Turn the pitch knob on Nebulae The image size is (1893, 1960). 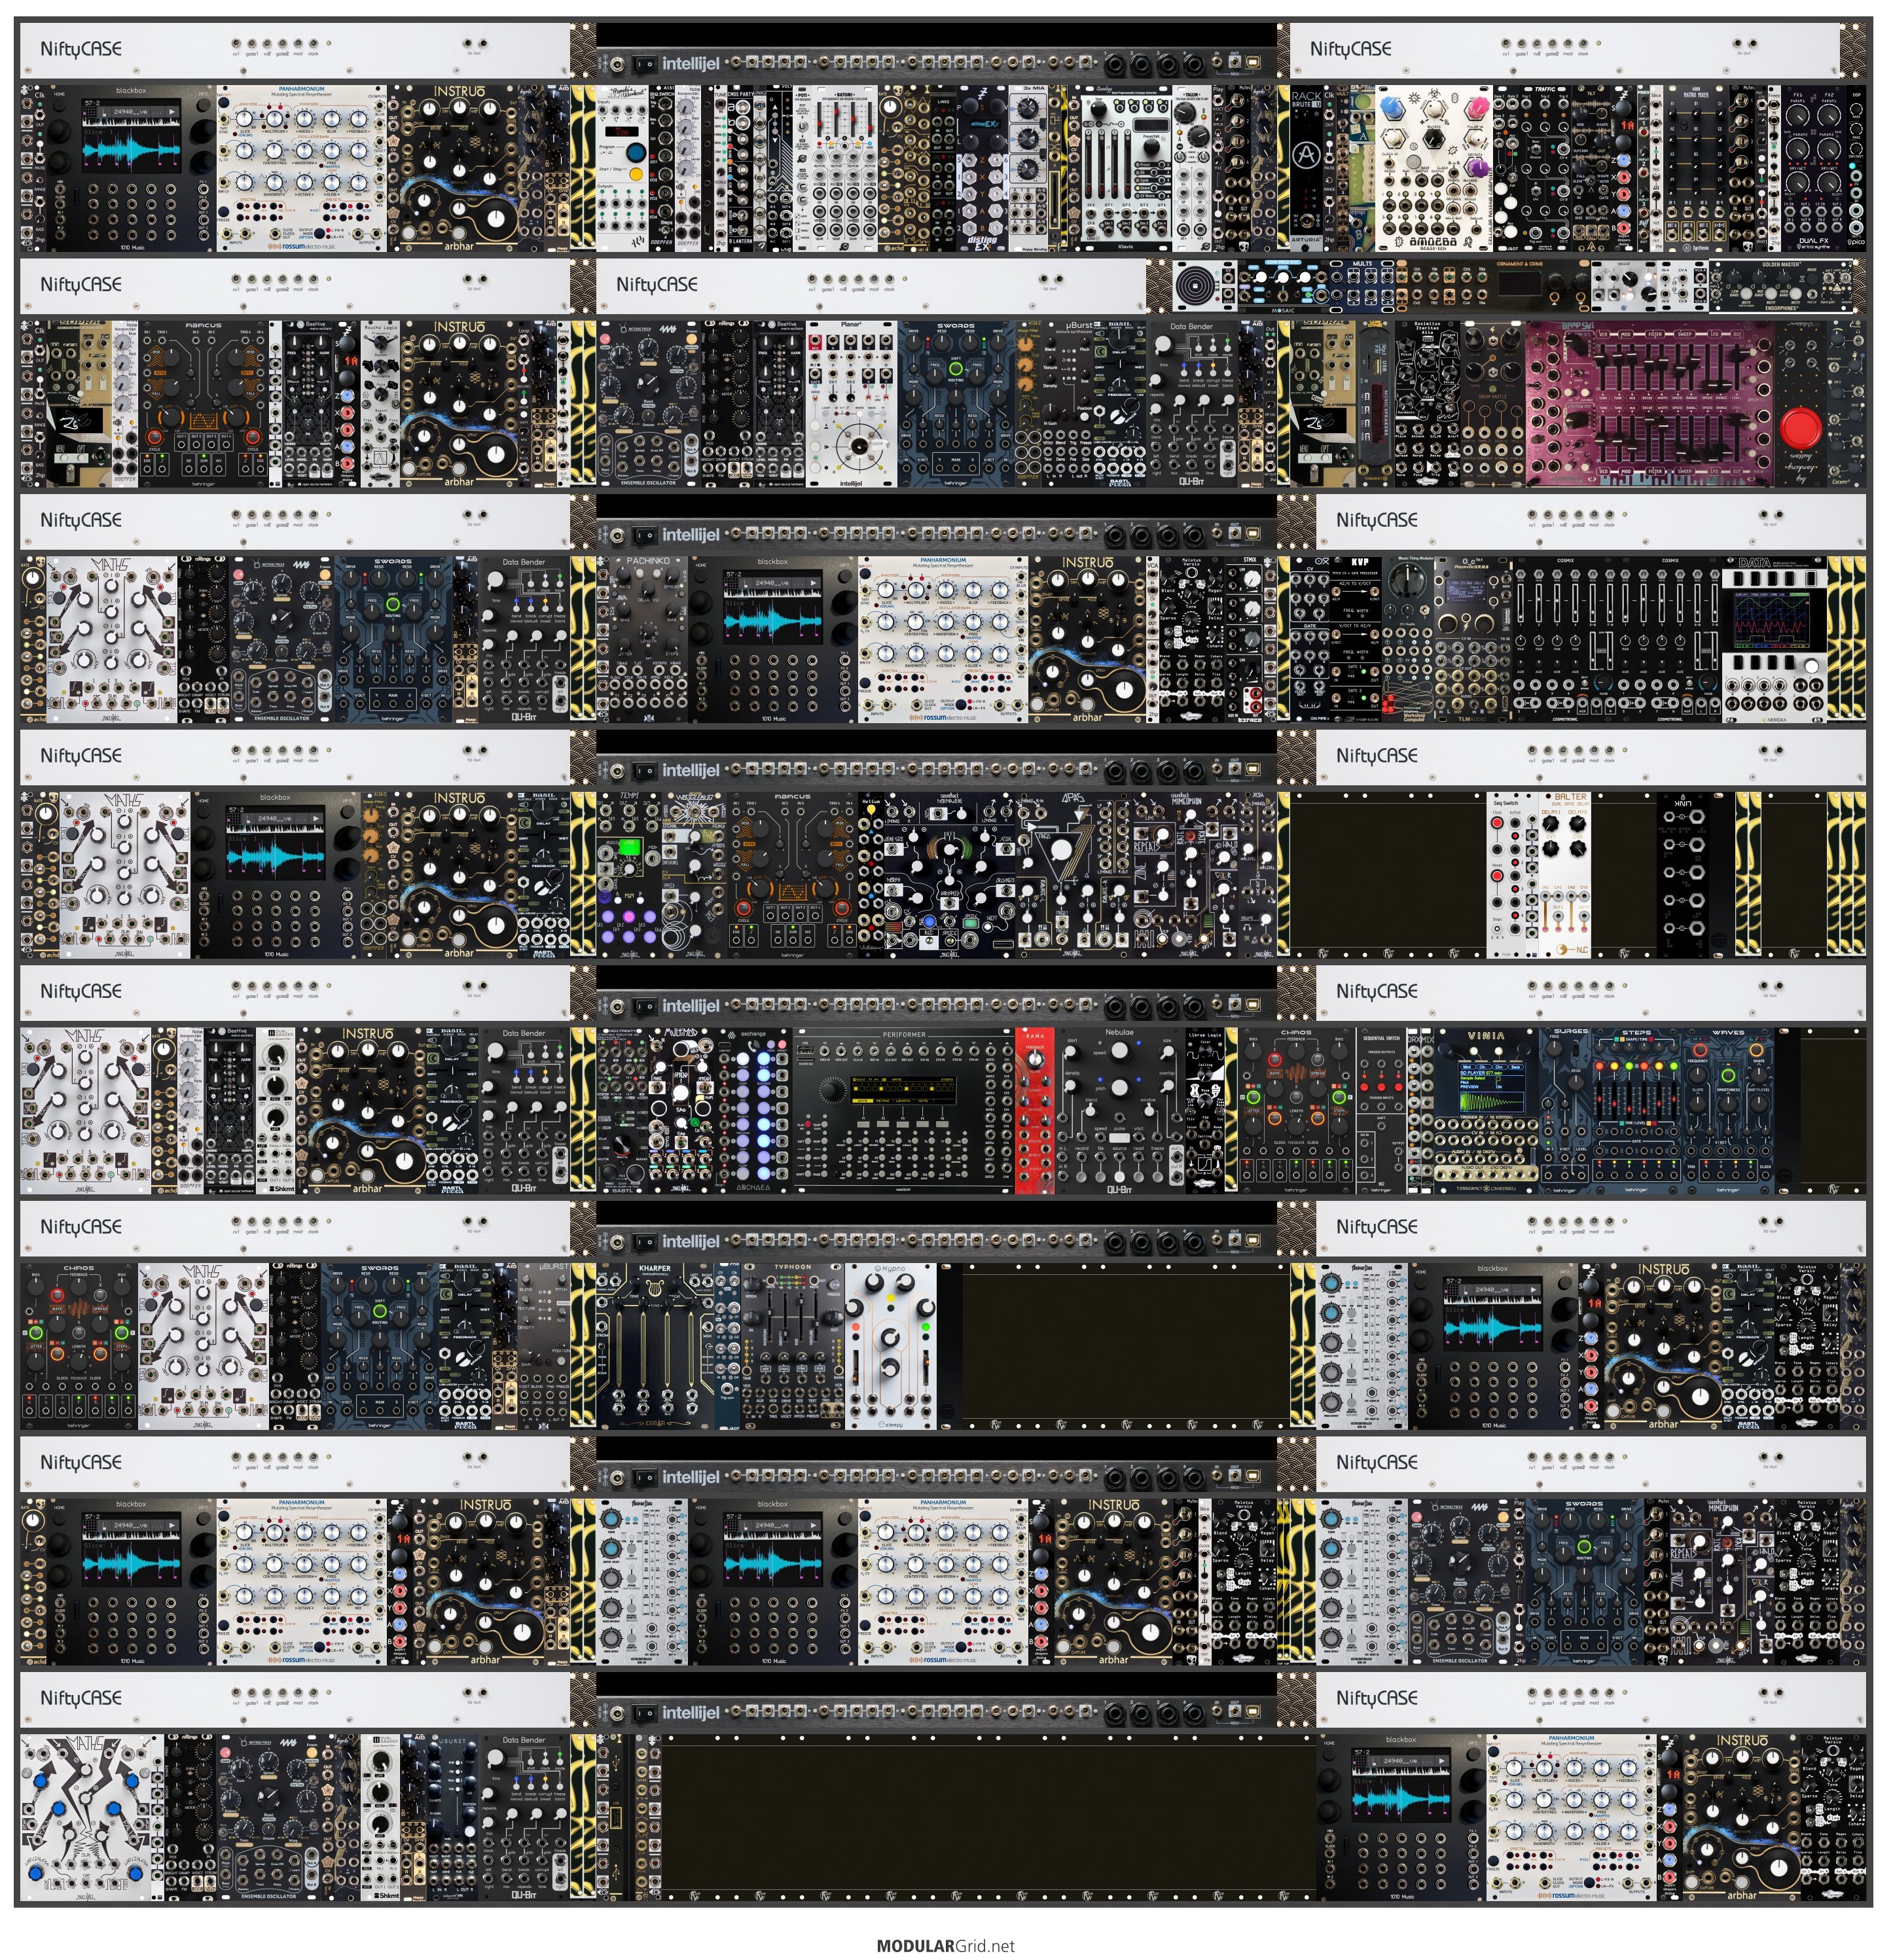[x=1120, y=1089]
